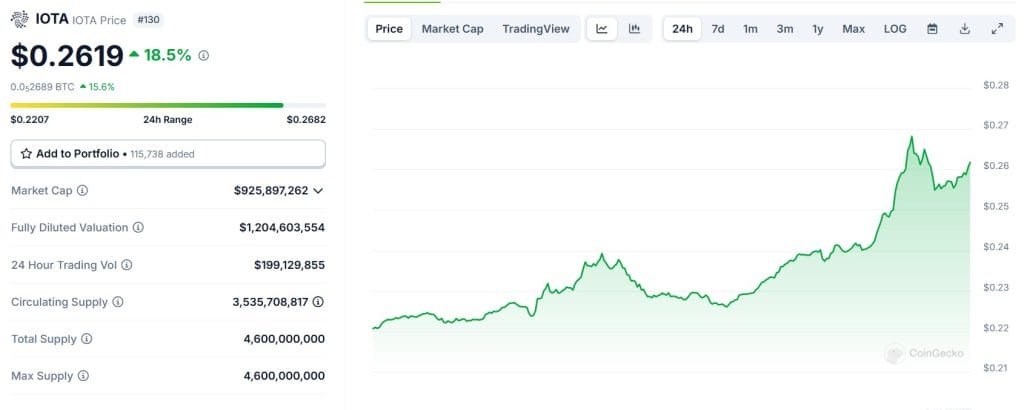Click the $0.2207 range low value
This screenshot has height=410, width=1024.
[29, 119]
